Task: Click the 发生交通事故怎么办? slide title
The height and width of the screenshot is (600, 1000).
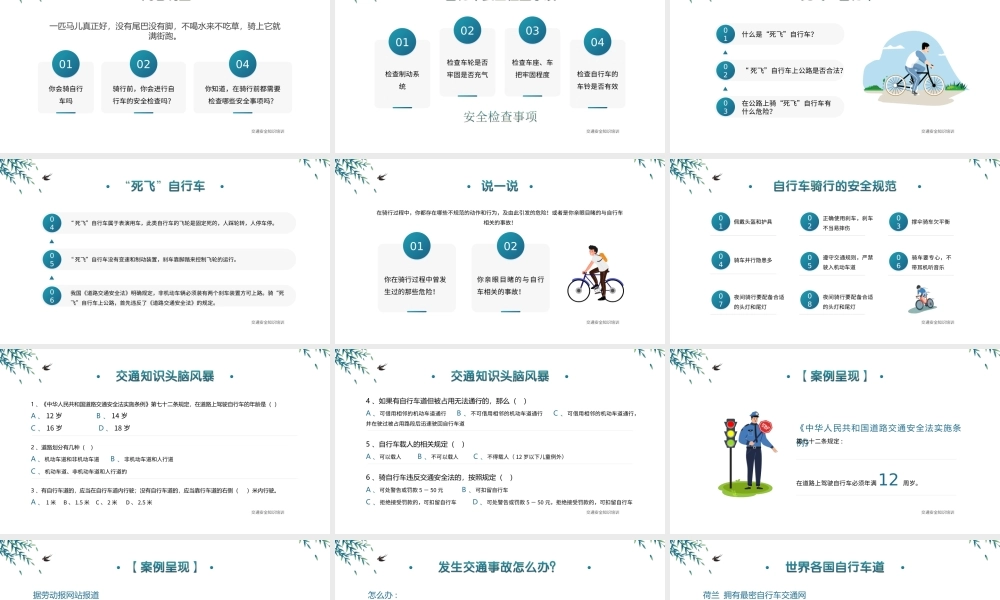Action: pos(497,567)
